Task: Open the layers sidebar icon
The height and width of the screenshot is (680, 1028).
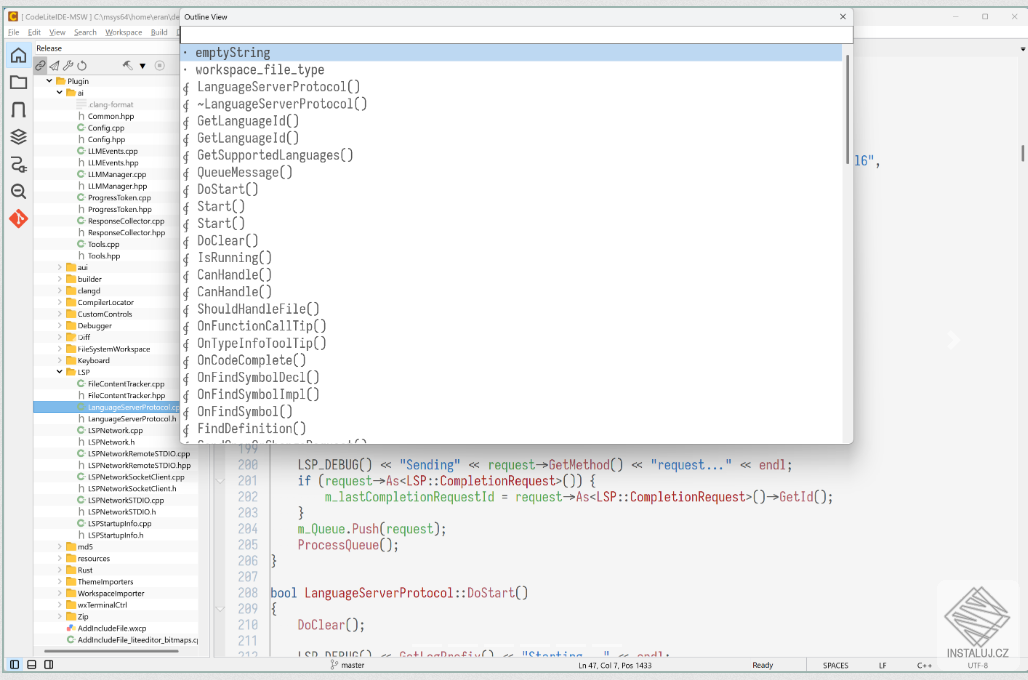Action: [18, 136]
